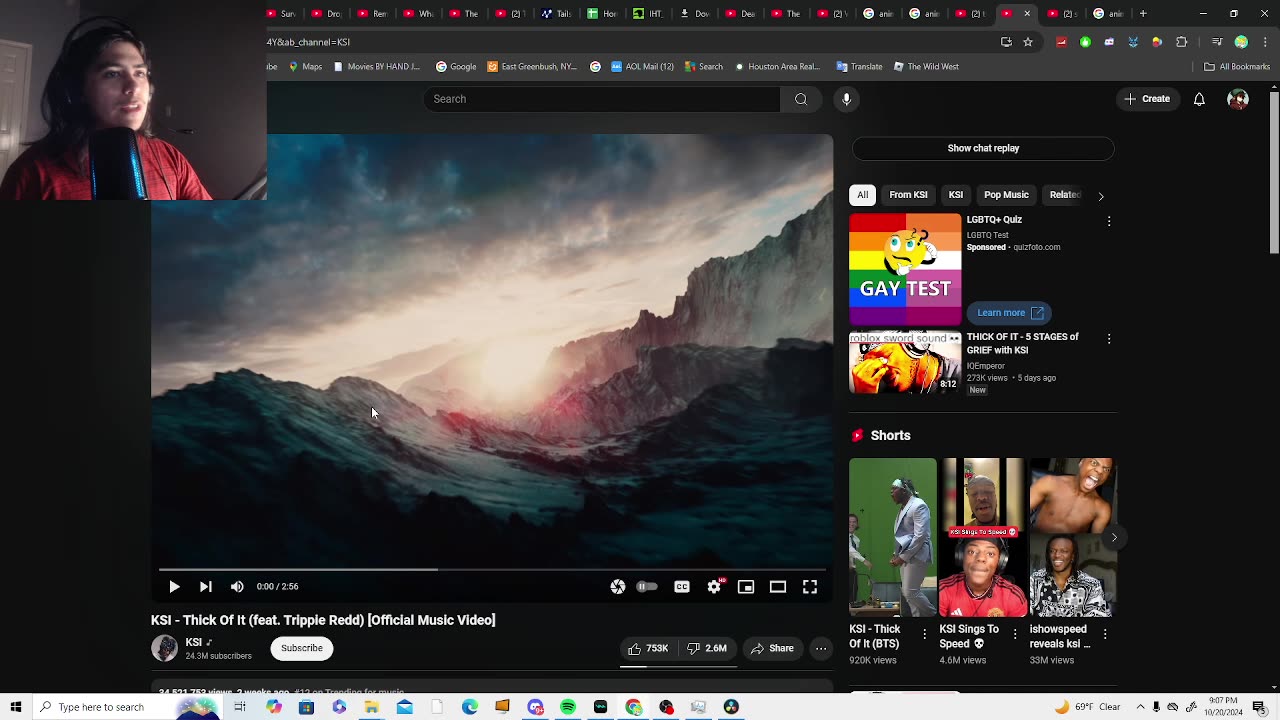Open options for ishowspeed reveals ksi short
This screenshot has height=720, width=1280.
click(1105, 634)
